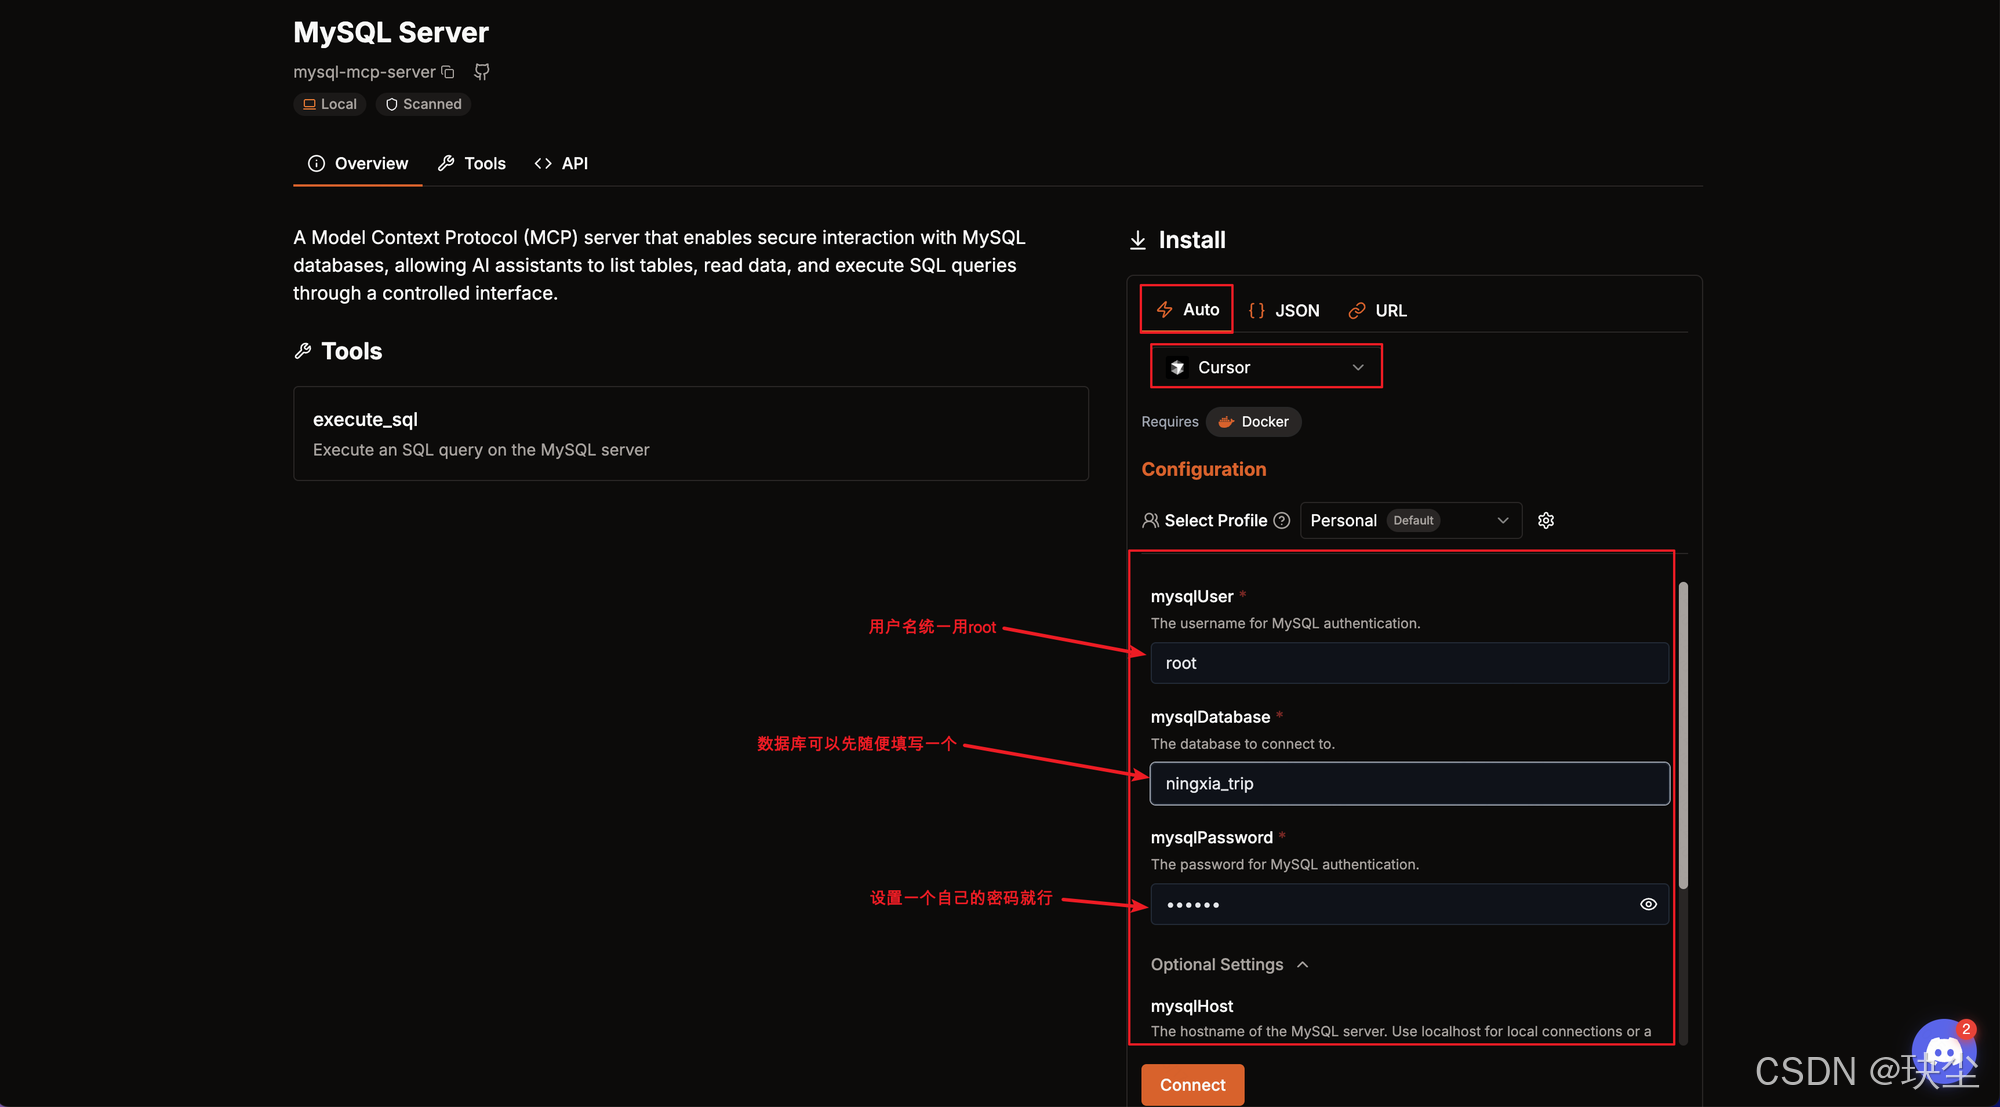
Task: Open the Personal profile dropdown
Action: pos(1410,520)
